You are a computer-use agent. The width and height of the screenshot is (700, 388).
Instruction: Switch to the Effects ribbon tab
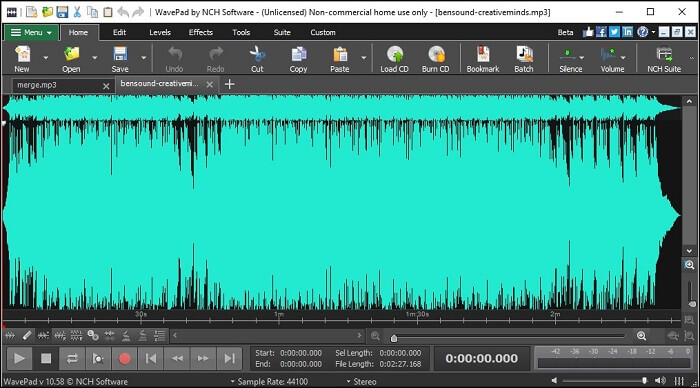(200, 32)
